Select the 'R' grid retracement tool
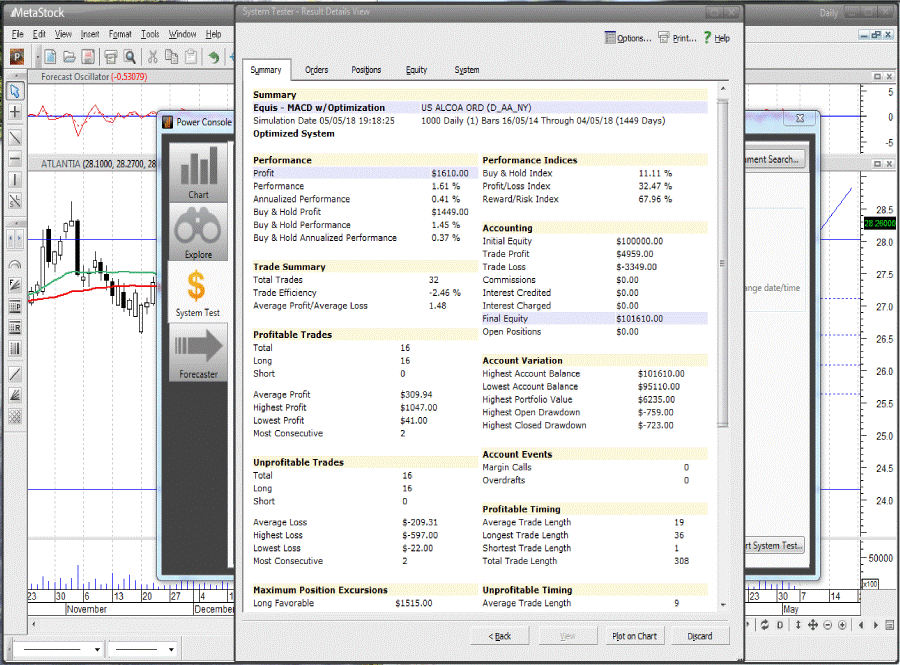 [x=15, y=328]
